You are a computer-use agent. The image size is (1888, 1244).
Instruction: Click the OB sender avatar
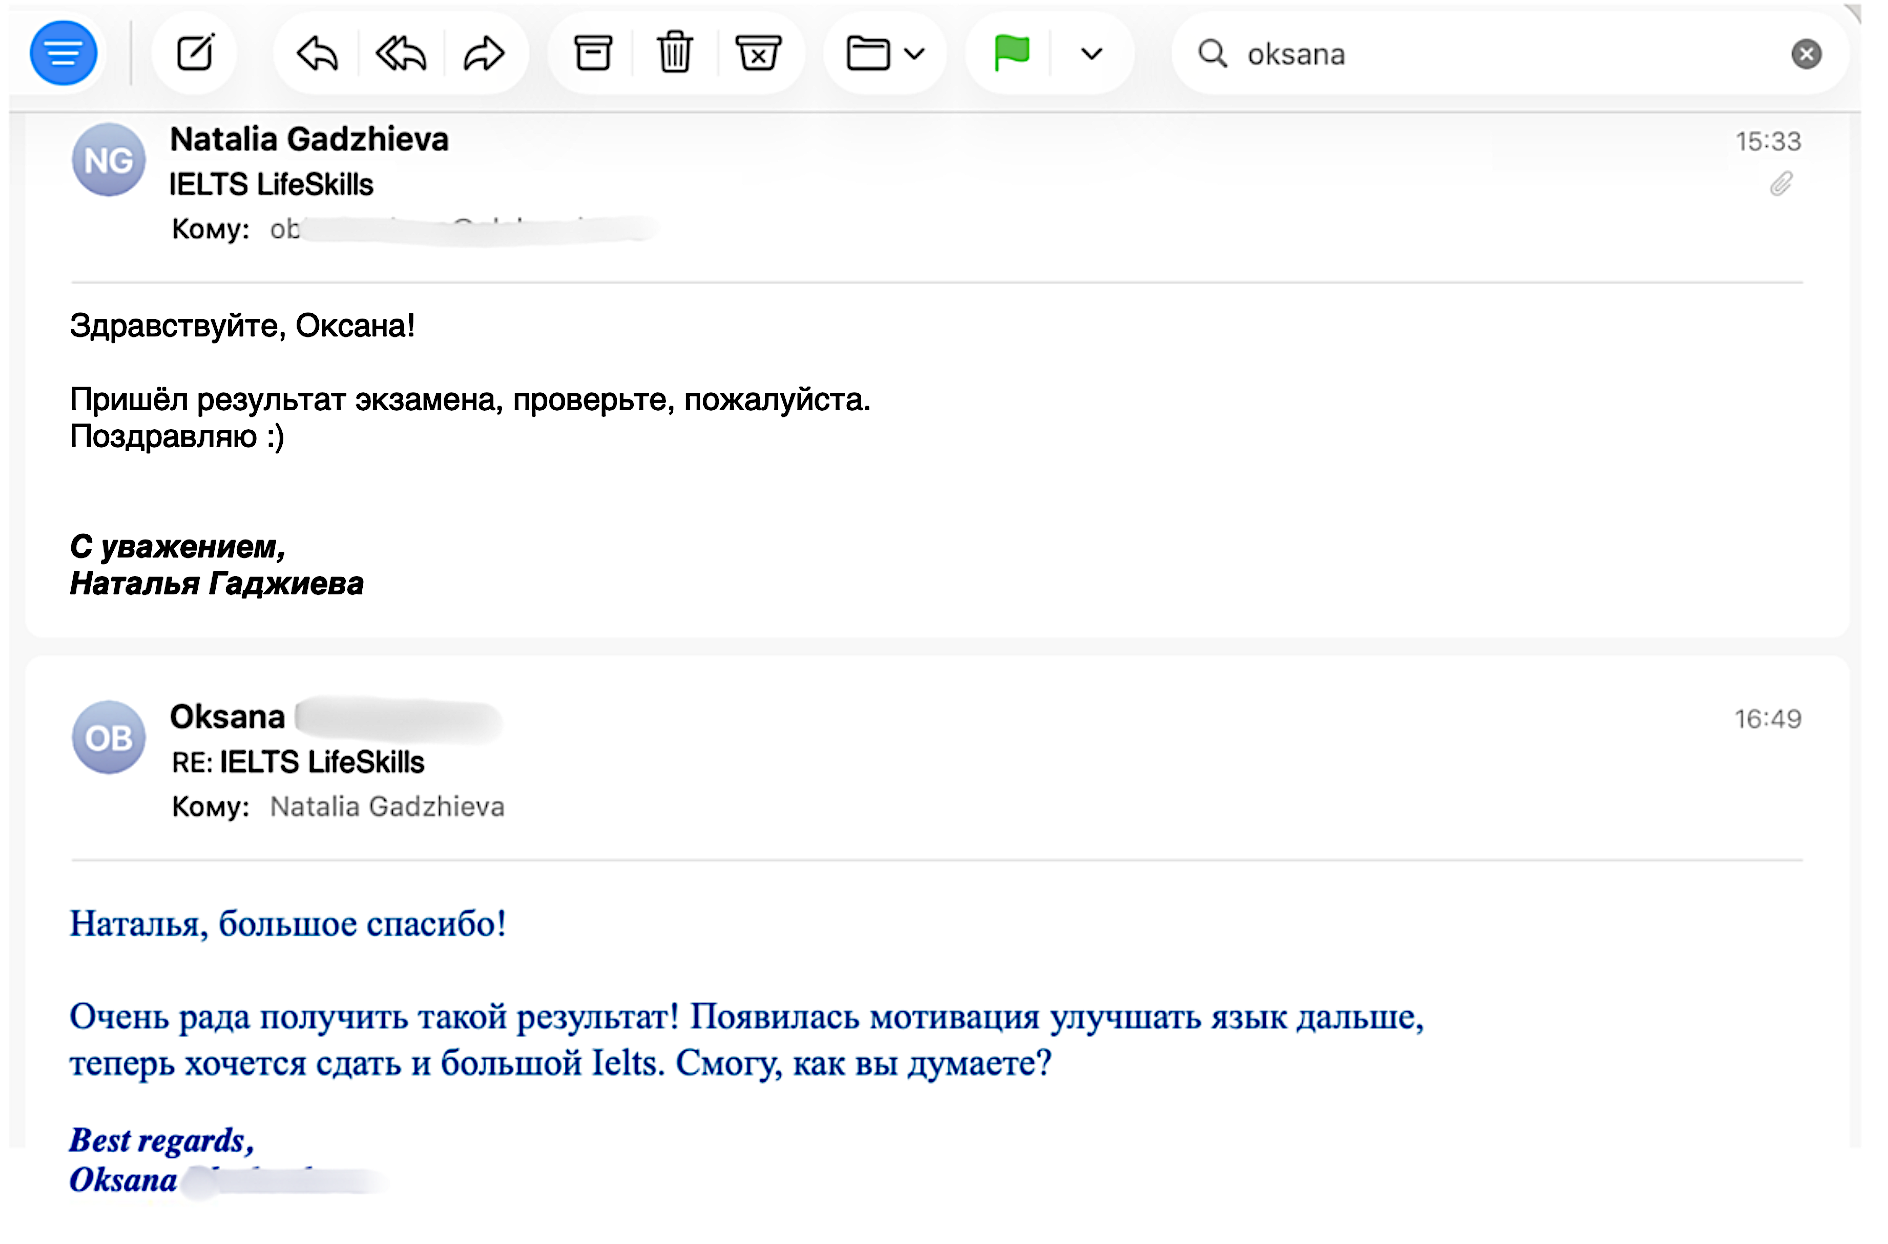click(x=109, y=738)
